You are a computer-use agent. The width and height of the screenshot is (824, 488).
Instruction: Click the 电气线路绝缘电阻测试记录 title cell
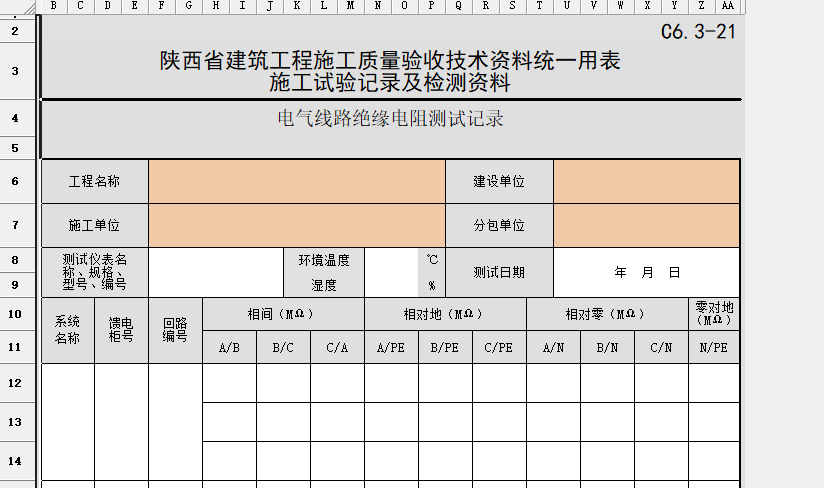[390, 120]
